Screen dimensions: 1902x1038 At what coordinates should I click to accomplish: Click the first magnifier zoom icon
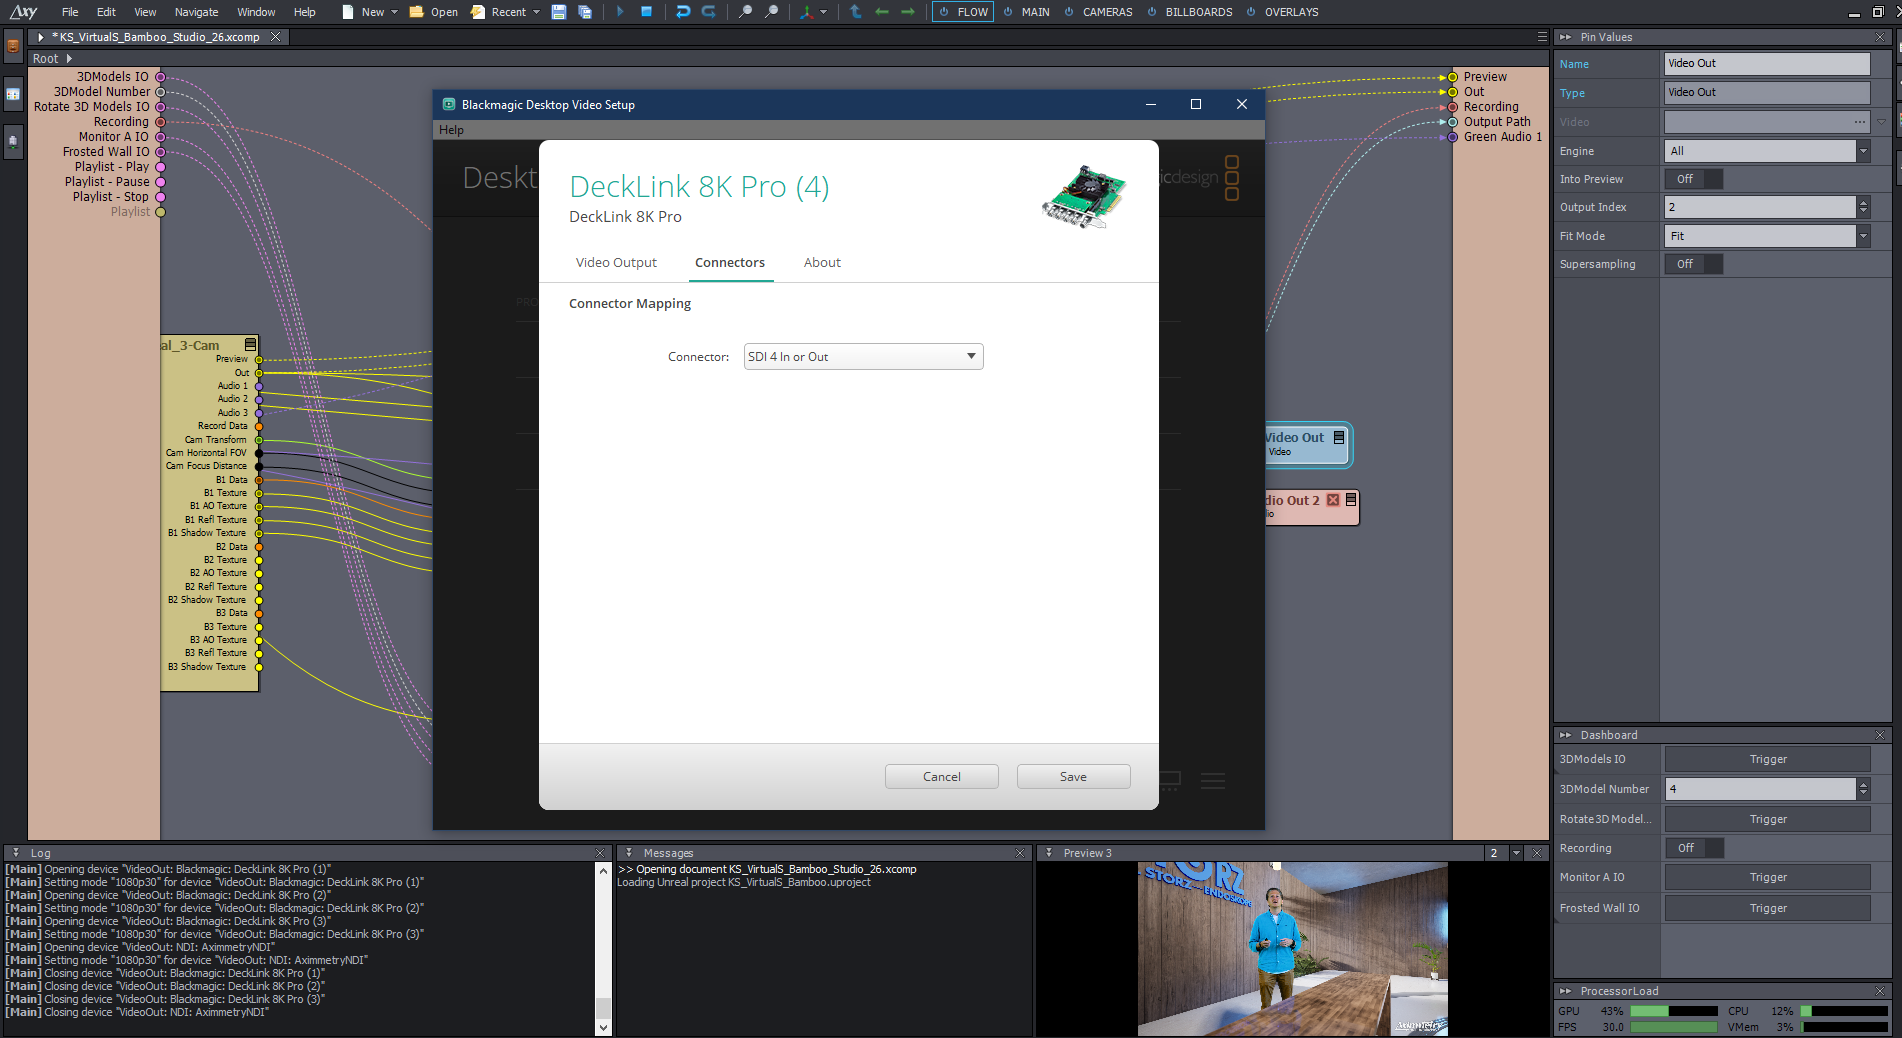coord(745,12)
